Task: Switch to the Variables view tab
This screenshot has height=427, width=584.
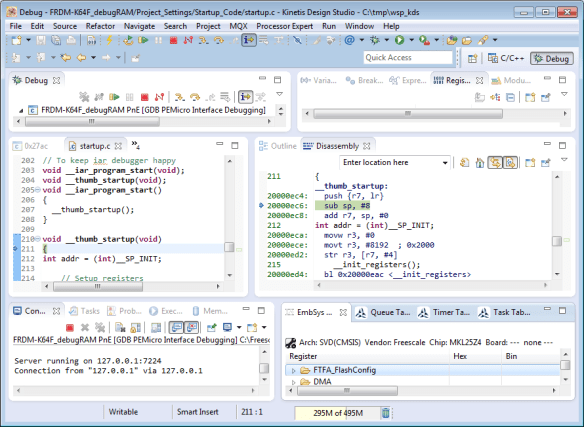Action: [x=319, y=80]
